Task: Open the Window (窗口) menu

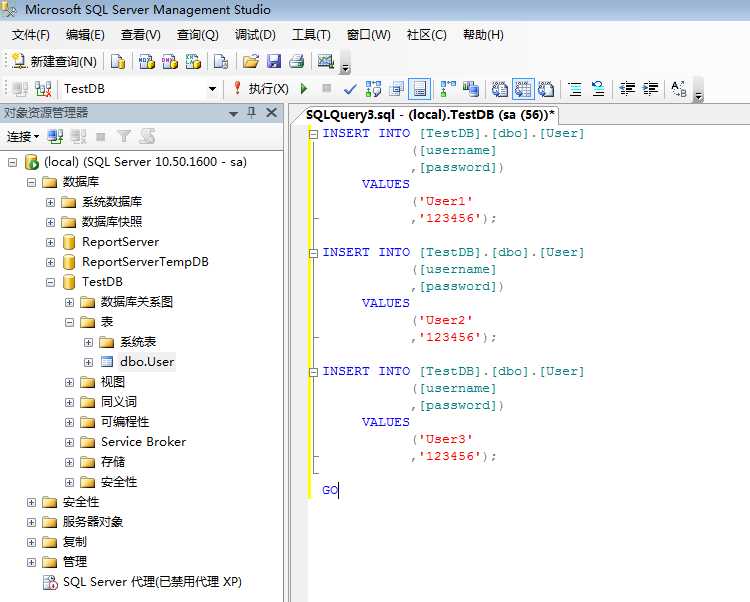Action: 368,35
